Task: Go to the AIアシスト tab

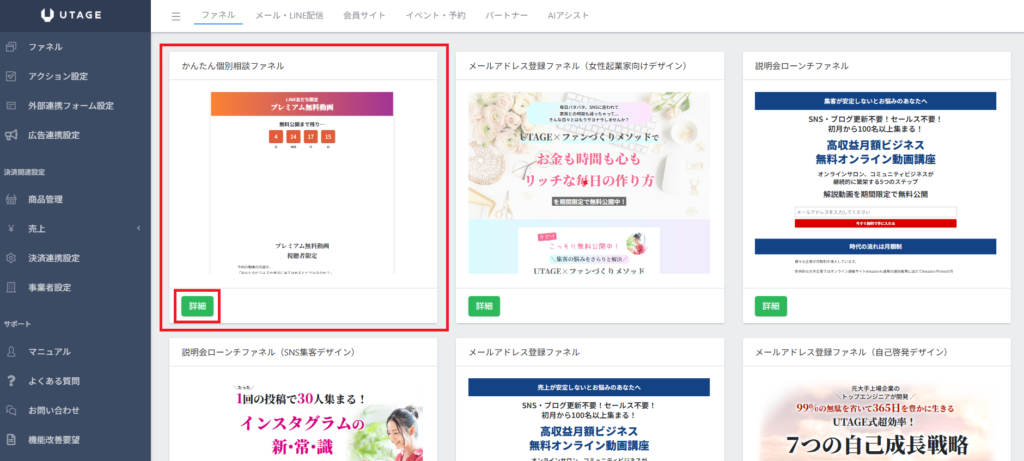Action: click(569, 17)
